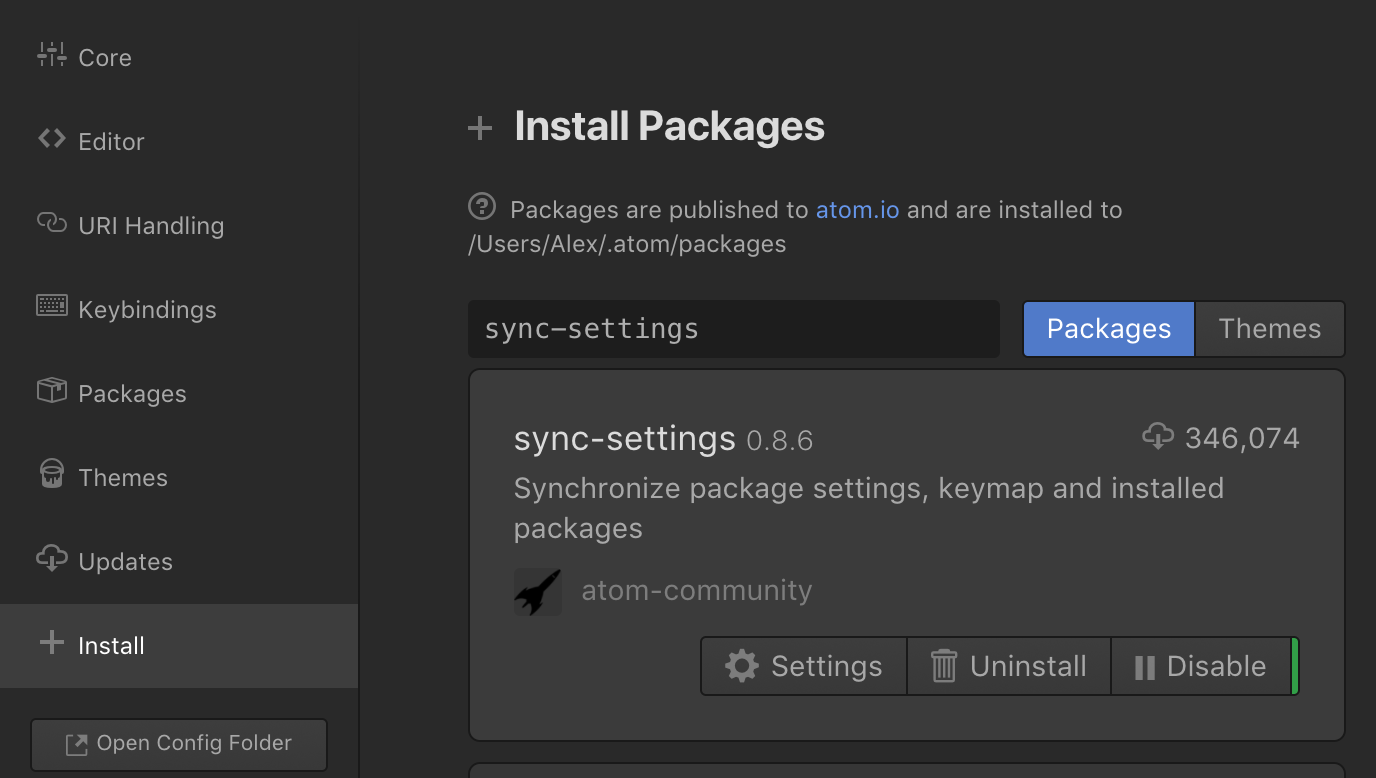Click the atom-community rocket avatar
Image resolution: width=1376 pixels, height=778 pixels.
538,592
